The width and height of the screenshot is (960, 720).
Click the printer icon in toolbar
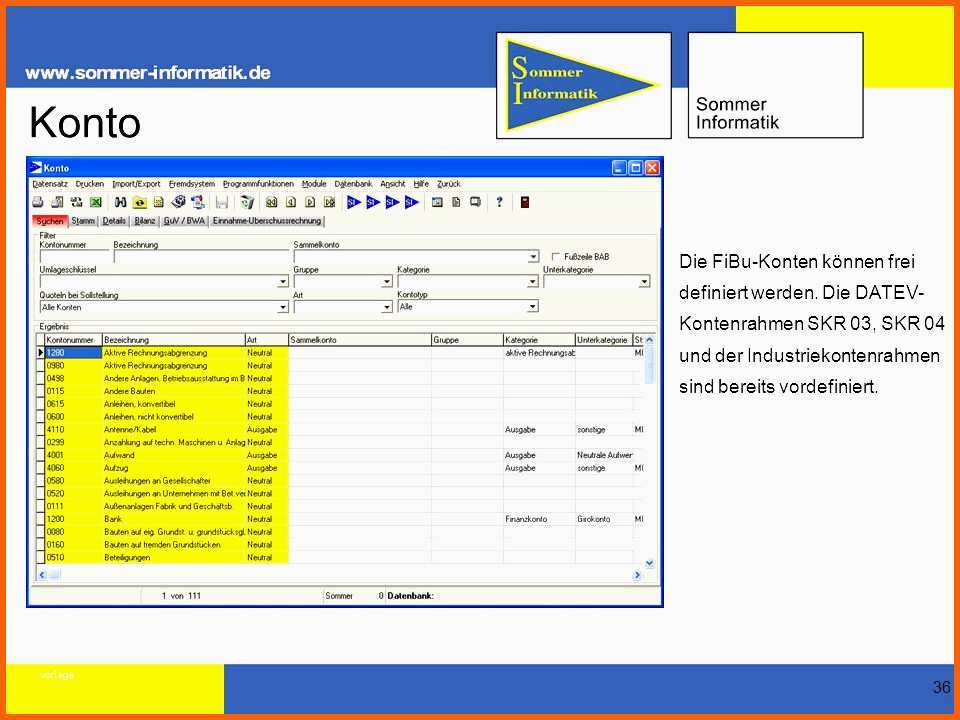(38, 202)
